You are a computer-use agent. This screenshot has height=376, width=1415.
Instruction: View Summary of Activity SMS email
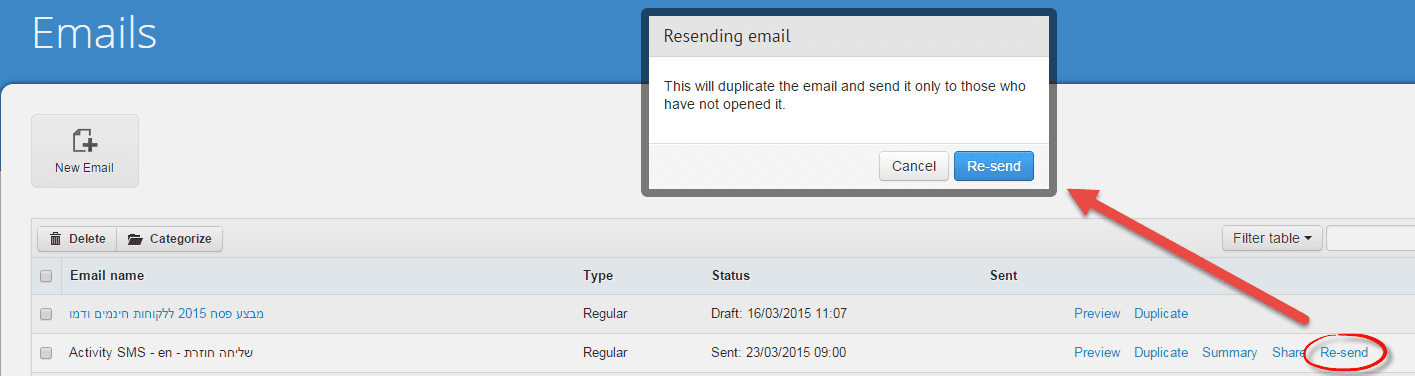pyautogui.click(x=1229, y=353)
